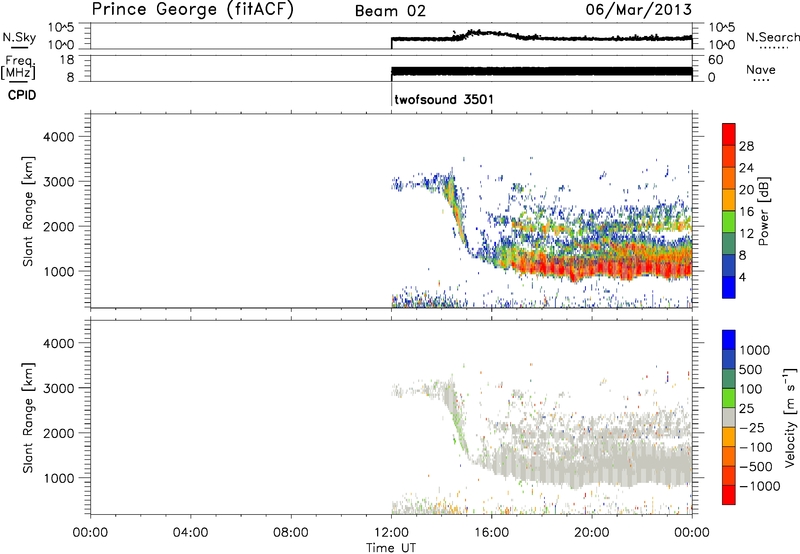Viewport: 800px width, 554px height.
Task: Select the Beam 02 label
Action: point(390,11)
